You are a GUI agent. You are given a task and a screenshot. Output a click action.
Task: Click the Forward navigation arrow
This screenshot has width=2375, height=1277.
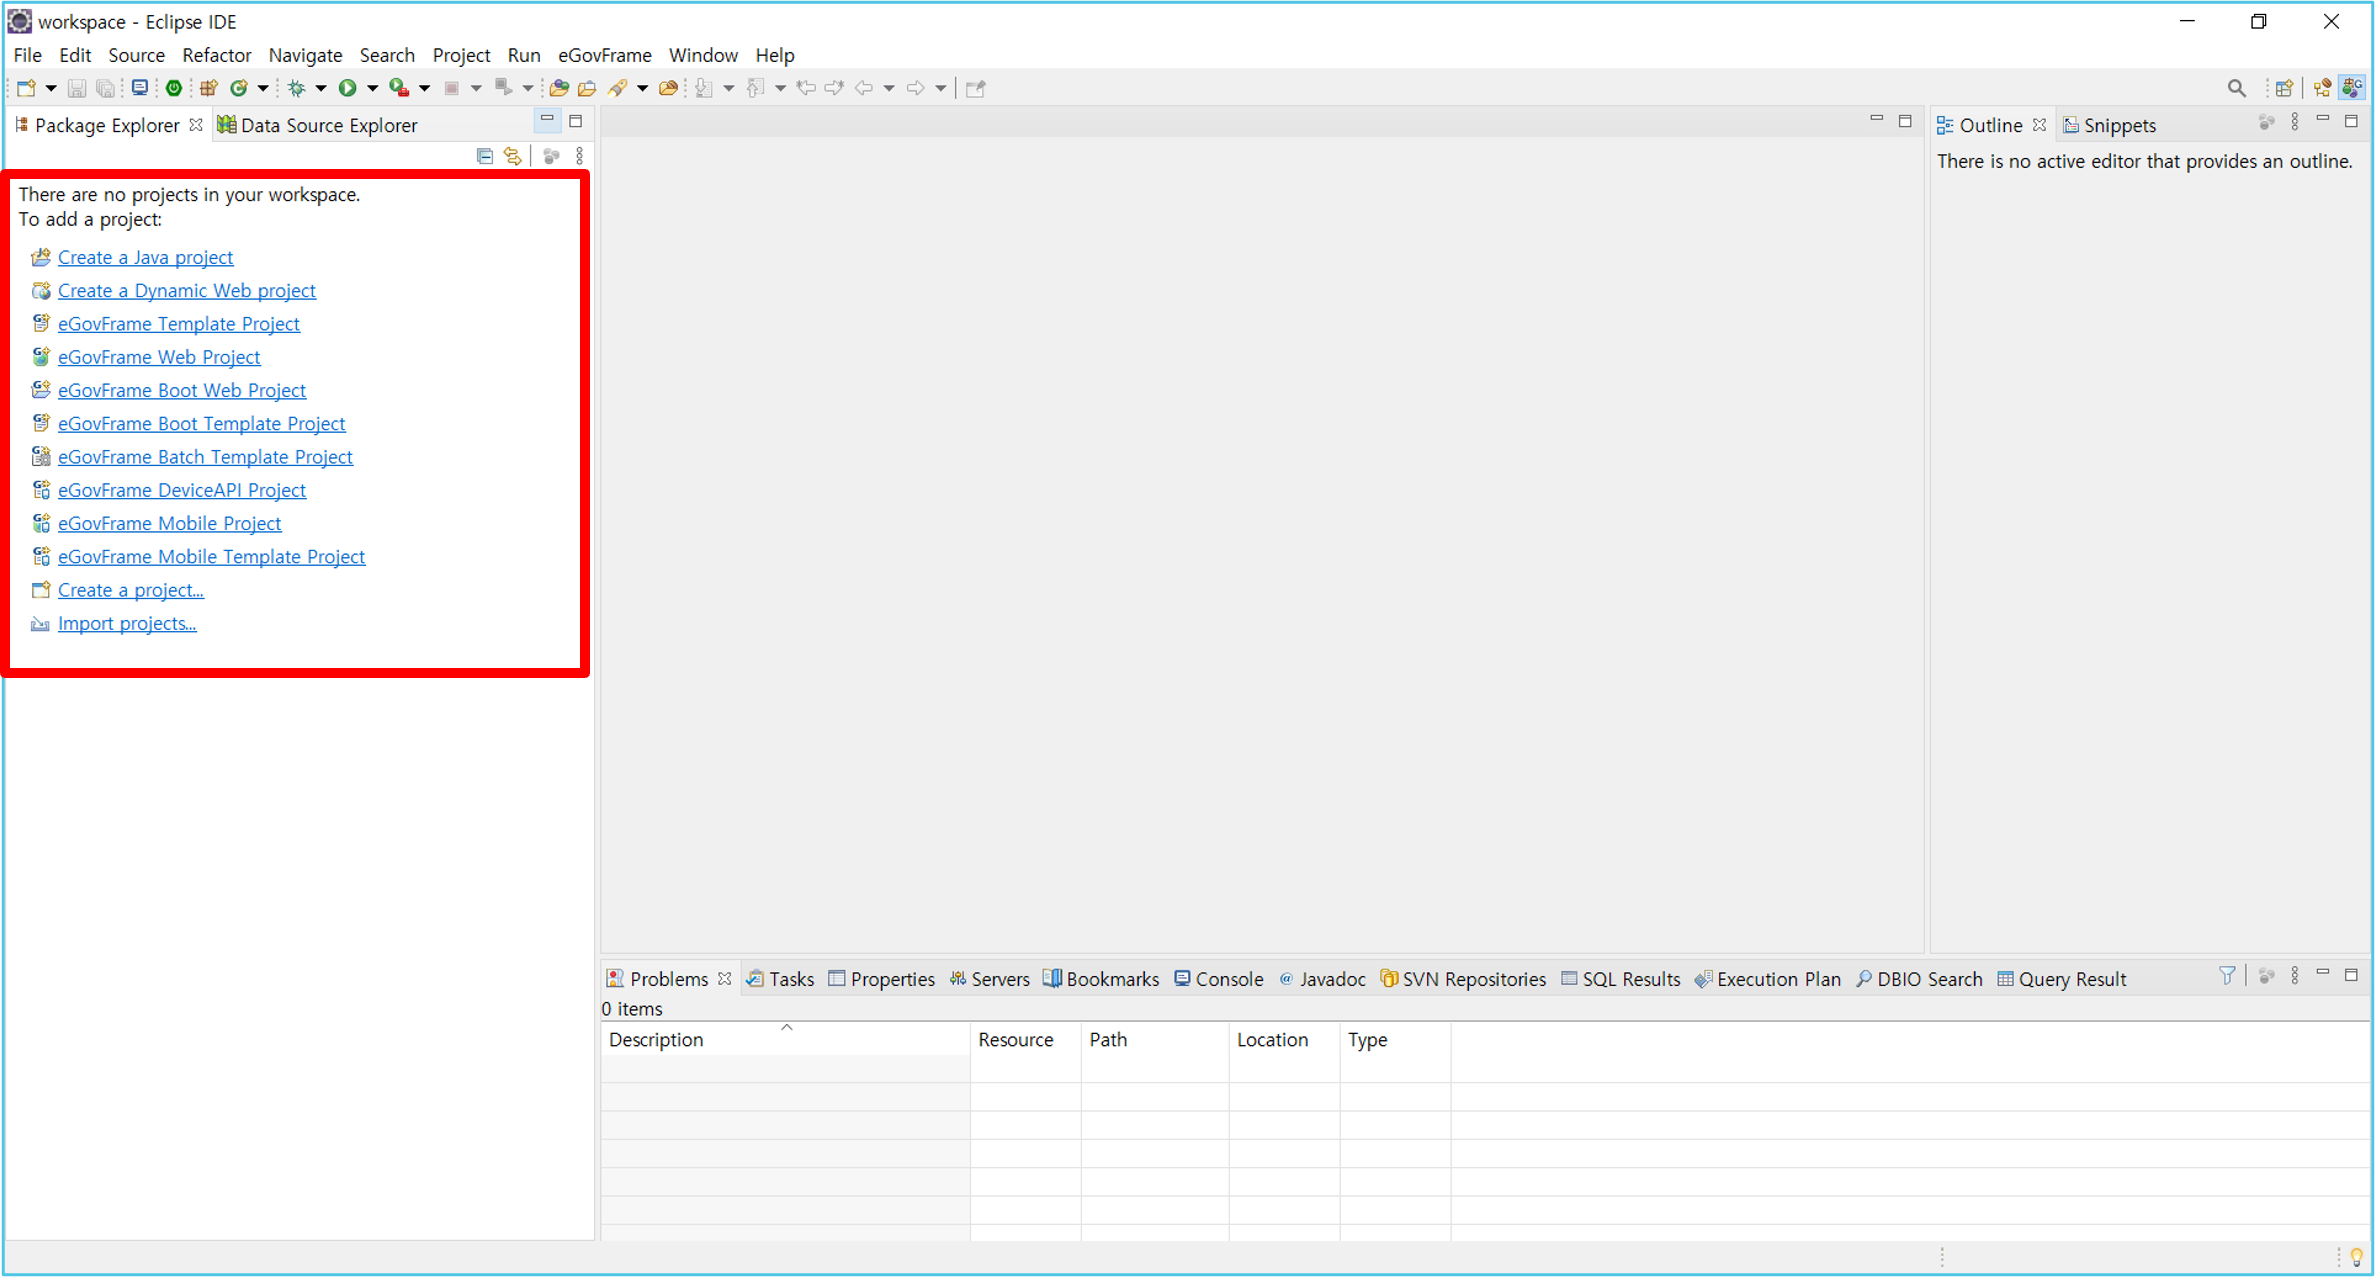point(915,88)
